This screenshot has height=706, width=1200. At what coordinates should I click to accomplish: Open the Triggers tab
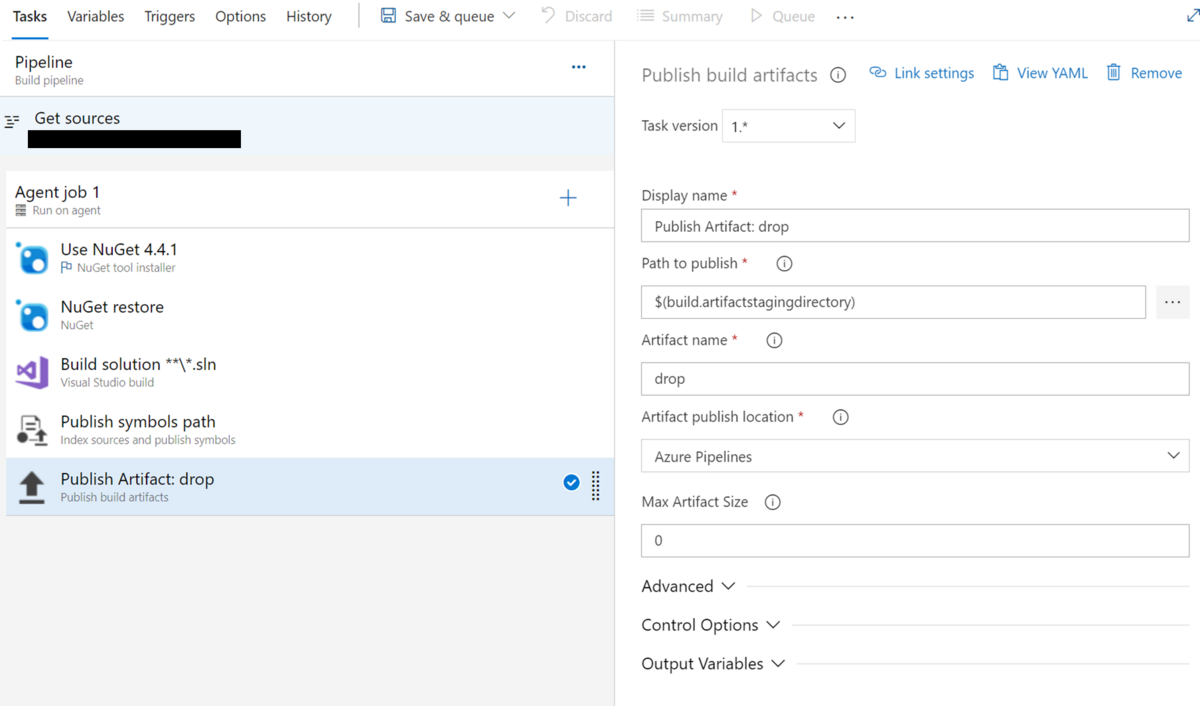(x=170, y=16)
